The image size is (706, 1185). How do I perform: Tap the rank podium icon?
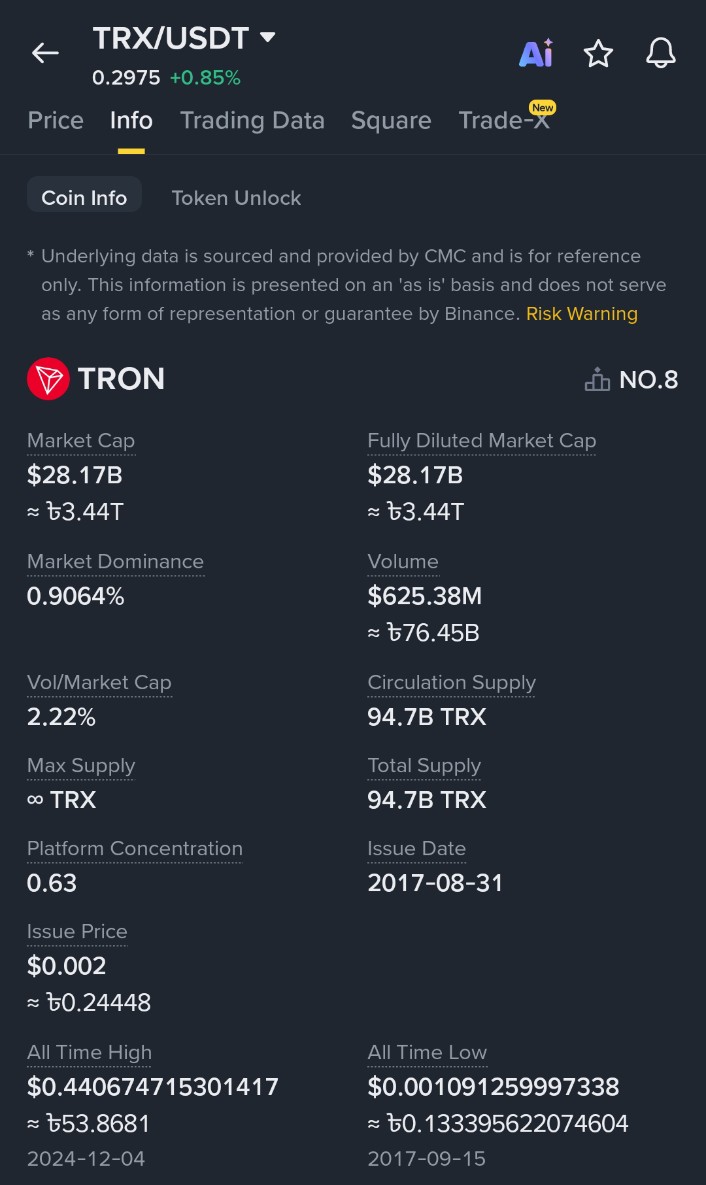pos(597,380)
